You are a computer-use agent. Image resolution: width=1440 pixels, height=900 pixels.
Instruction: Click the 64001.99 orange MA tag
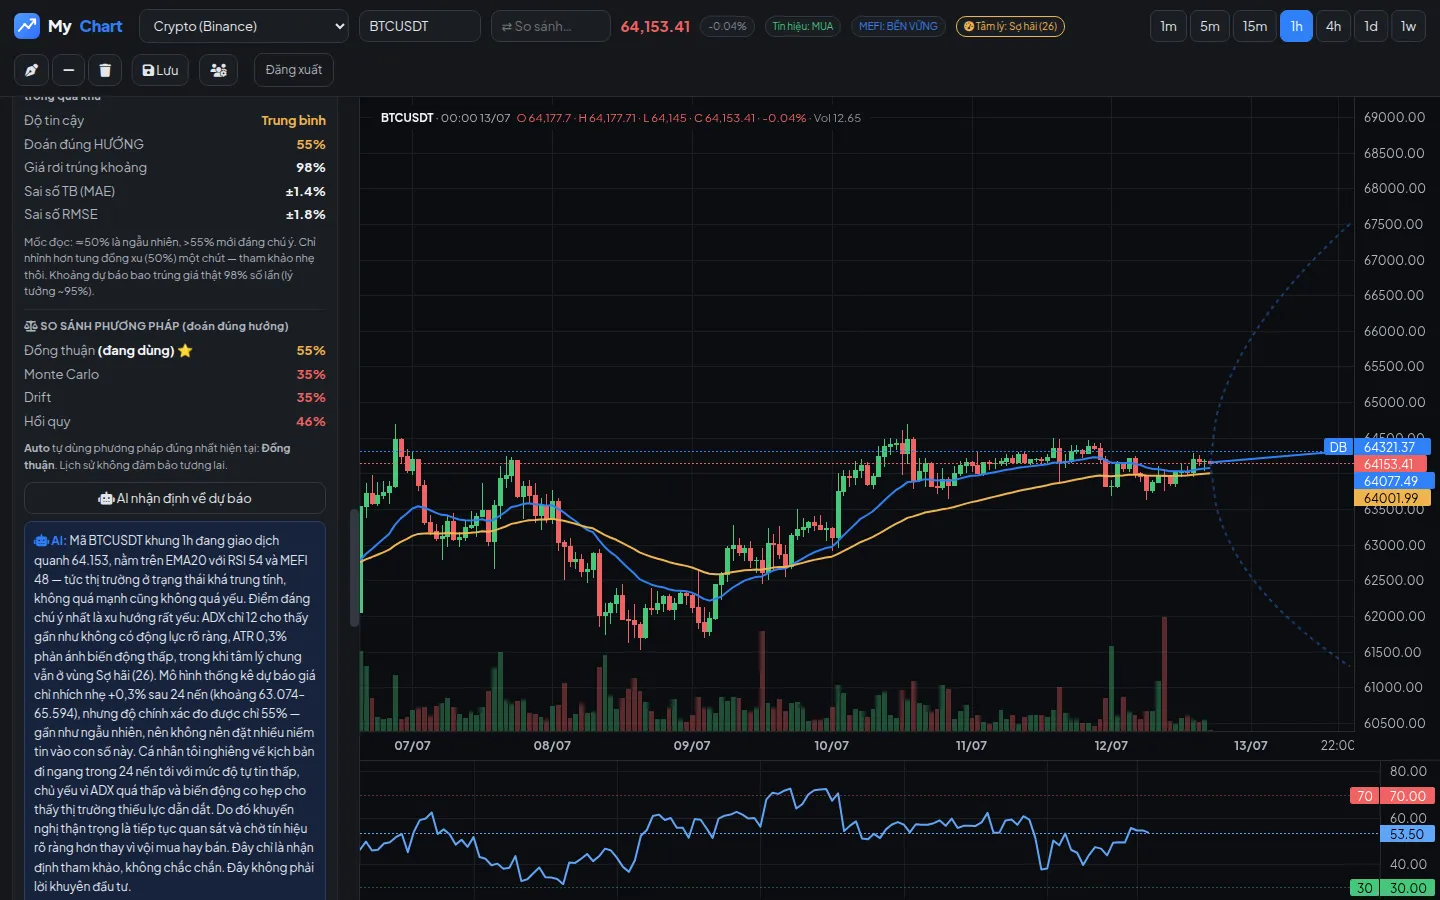[1390, 498]
